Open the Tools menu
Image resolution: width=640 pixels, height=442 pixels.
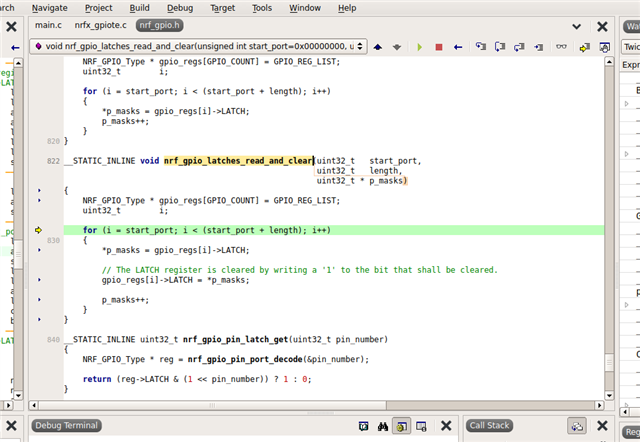click(262, 8)
